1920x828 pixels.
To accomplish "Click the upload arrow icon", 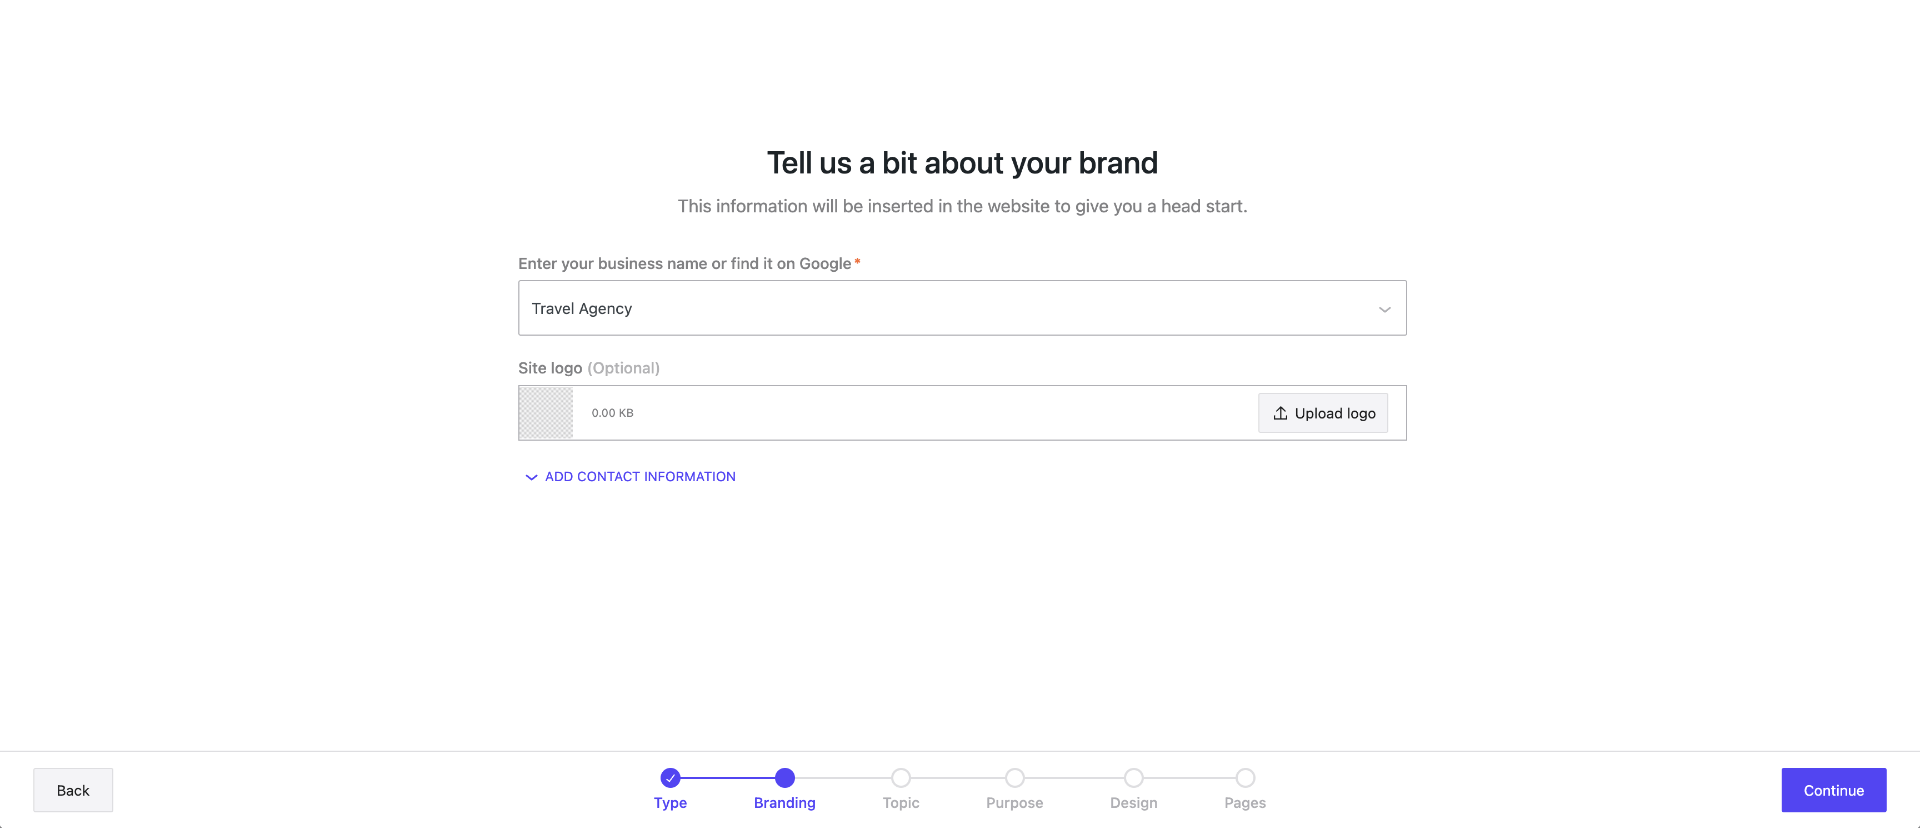I will [x=1280, y=413].
